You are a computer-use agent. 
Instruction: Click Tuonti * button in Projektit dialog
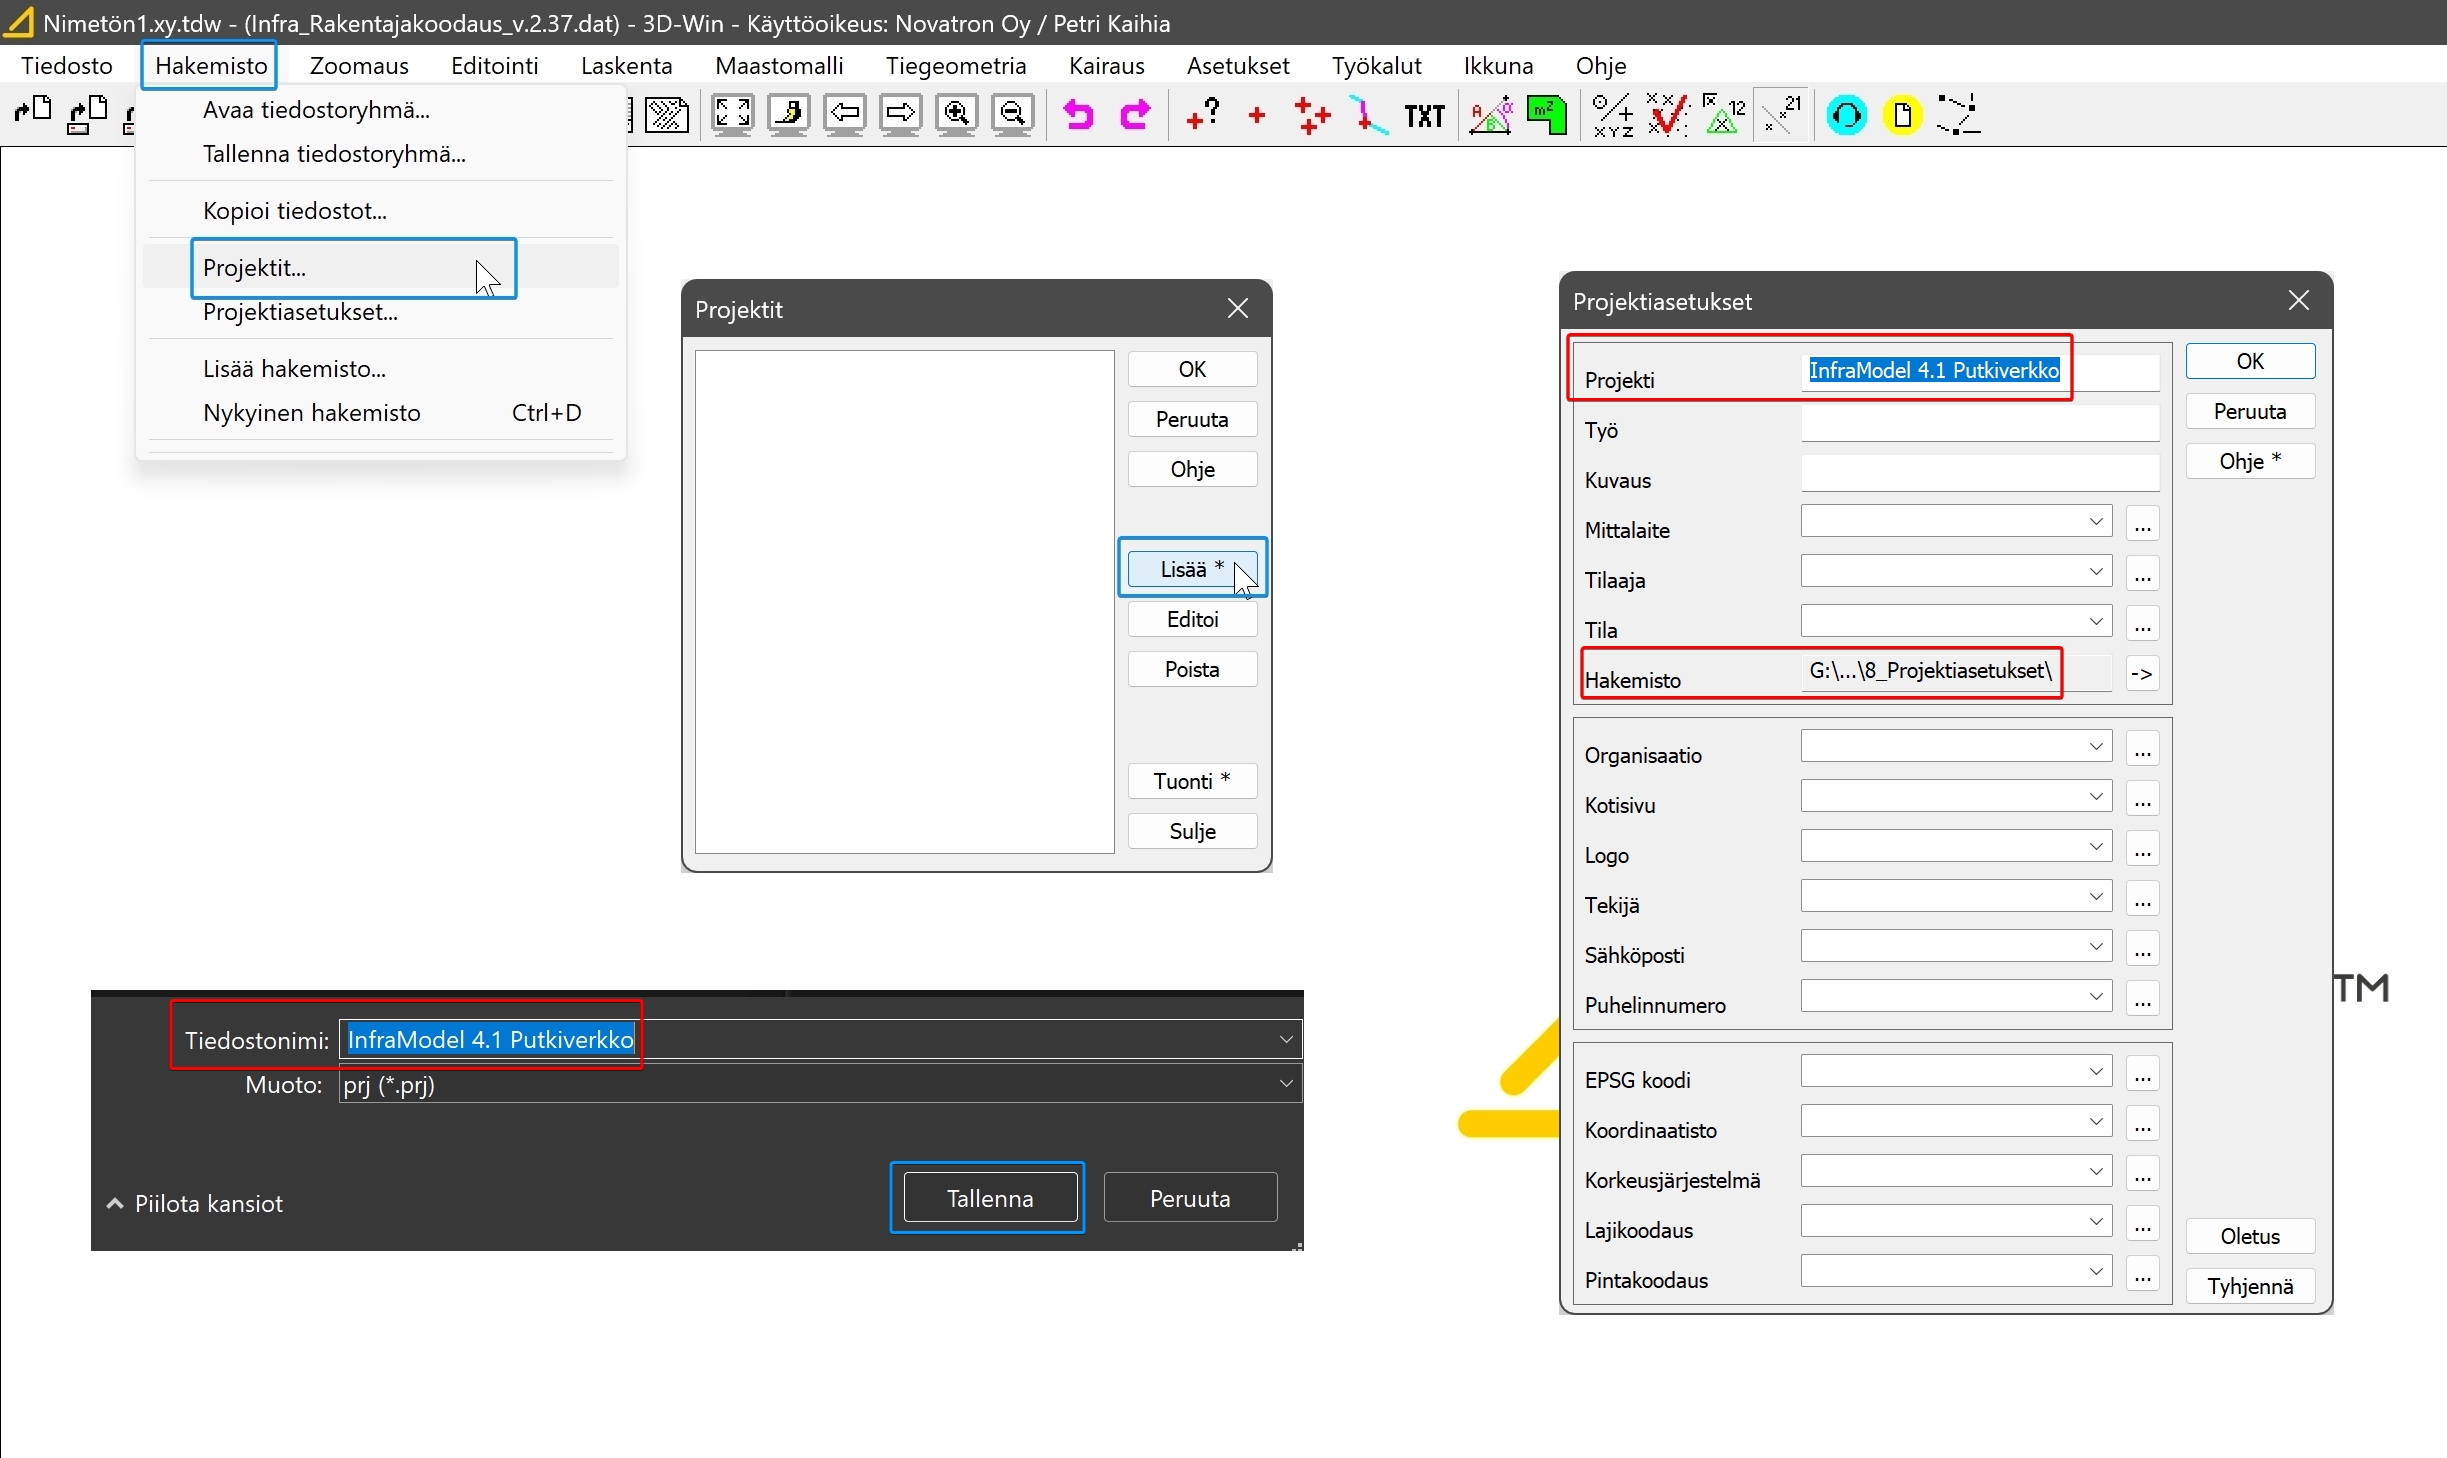point(1192,781)
